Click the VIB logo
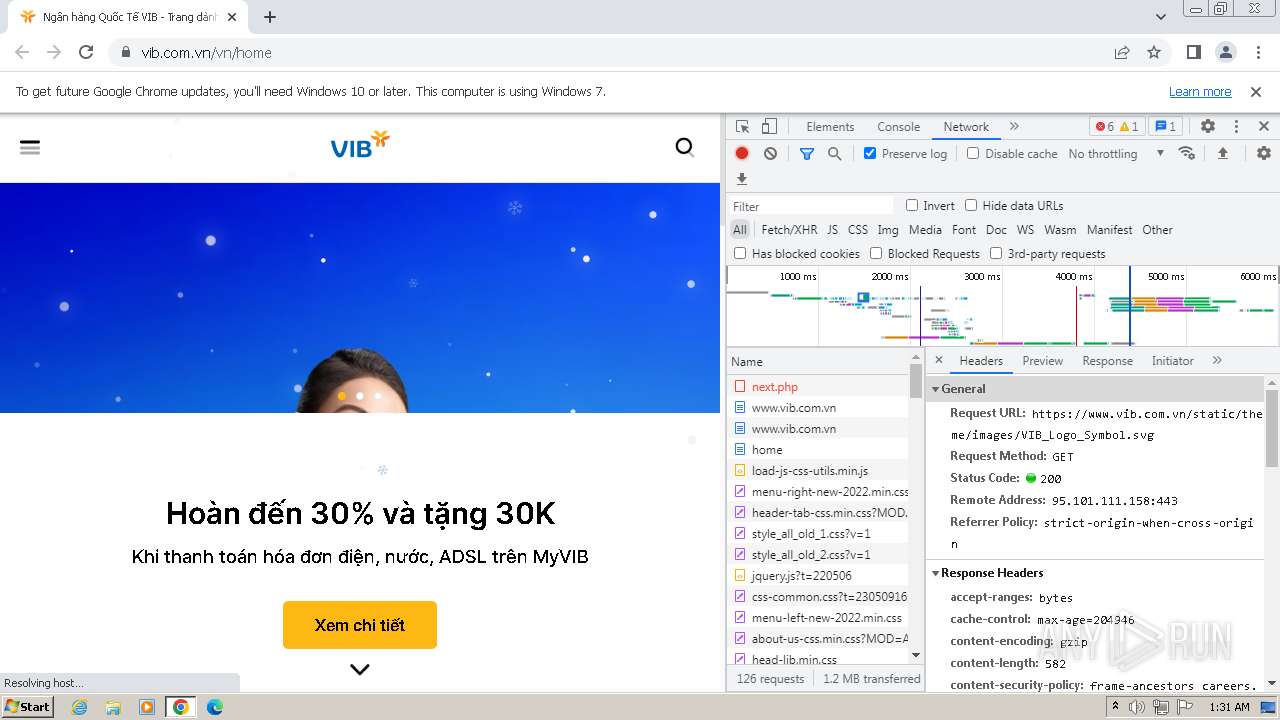The height and width of the screenshot is (720, 1280). [360, 145]
